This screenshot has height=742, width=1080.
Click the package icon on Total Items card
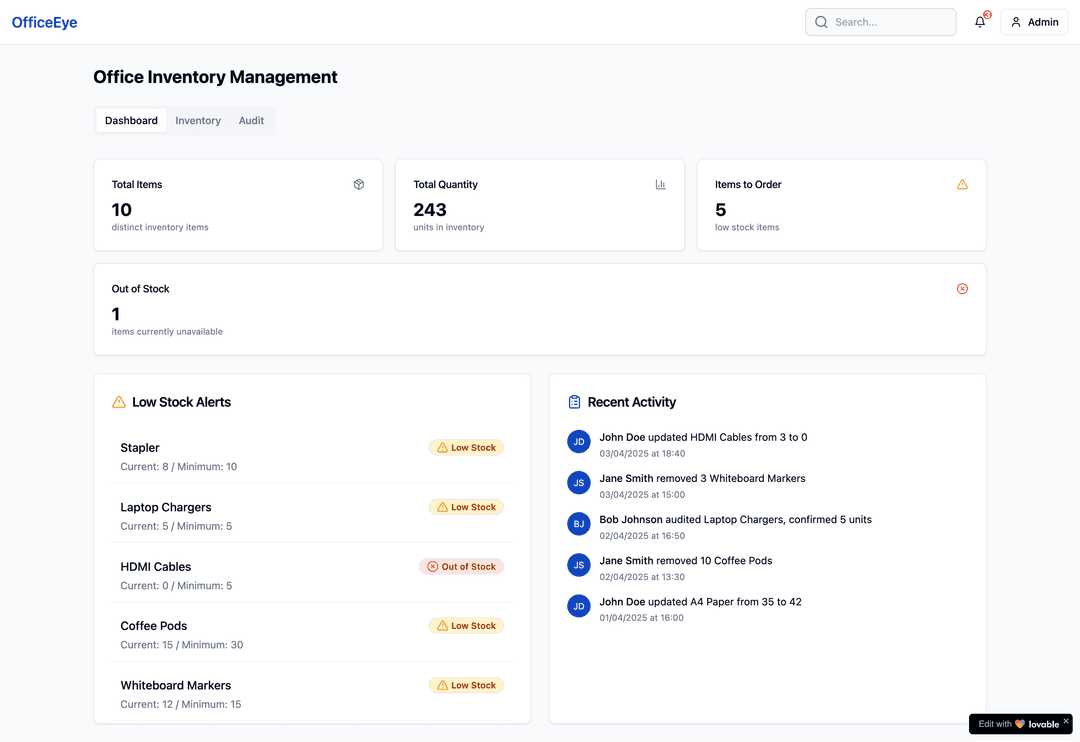[359, 184]
